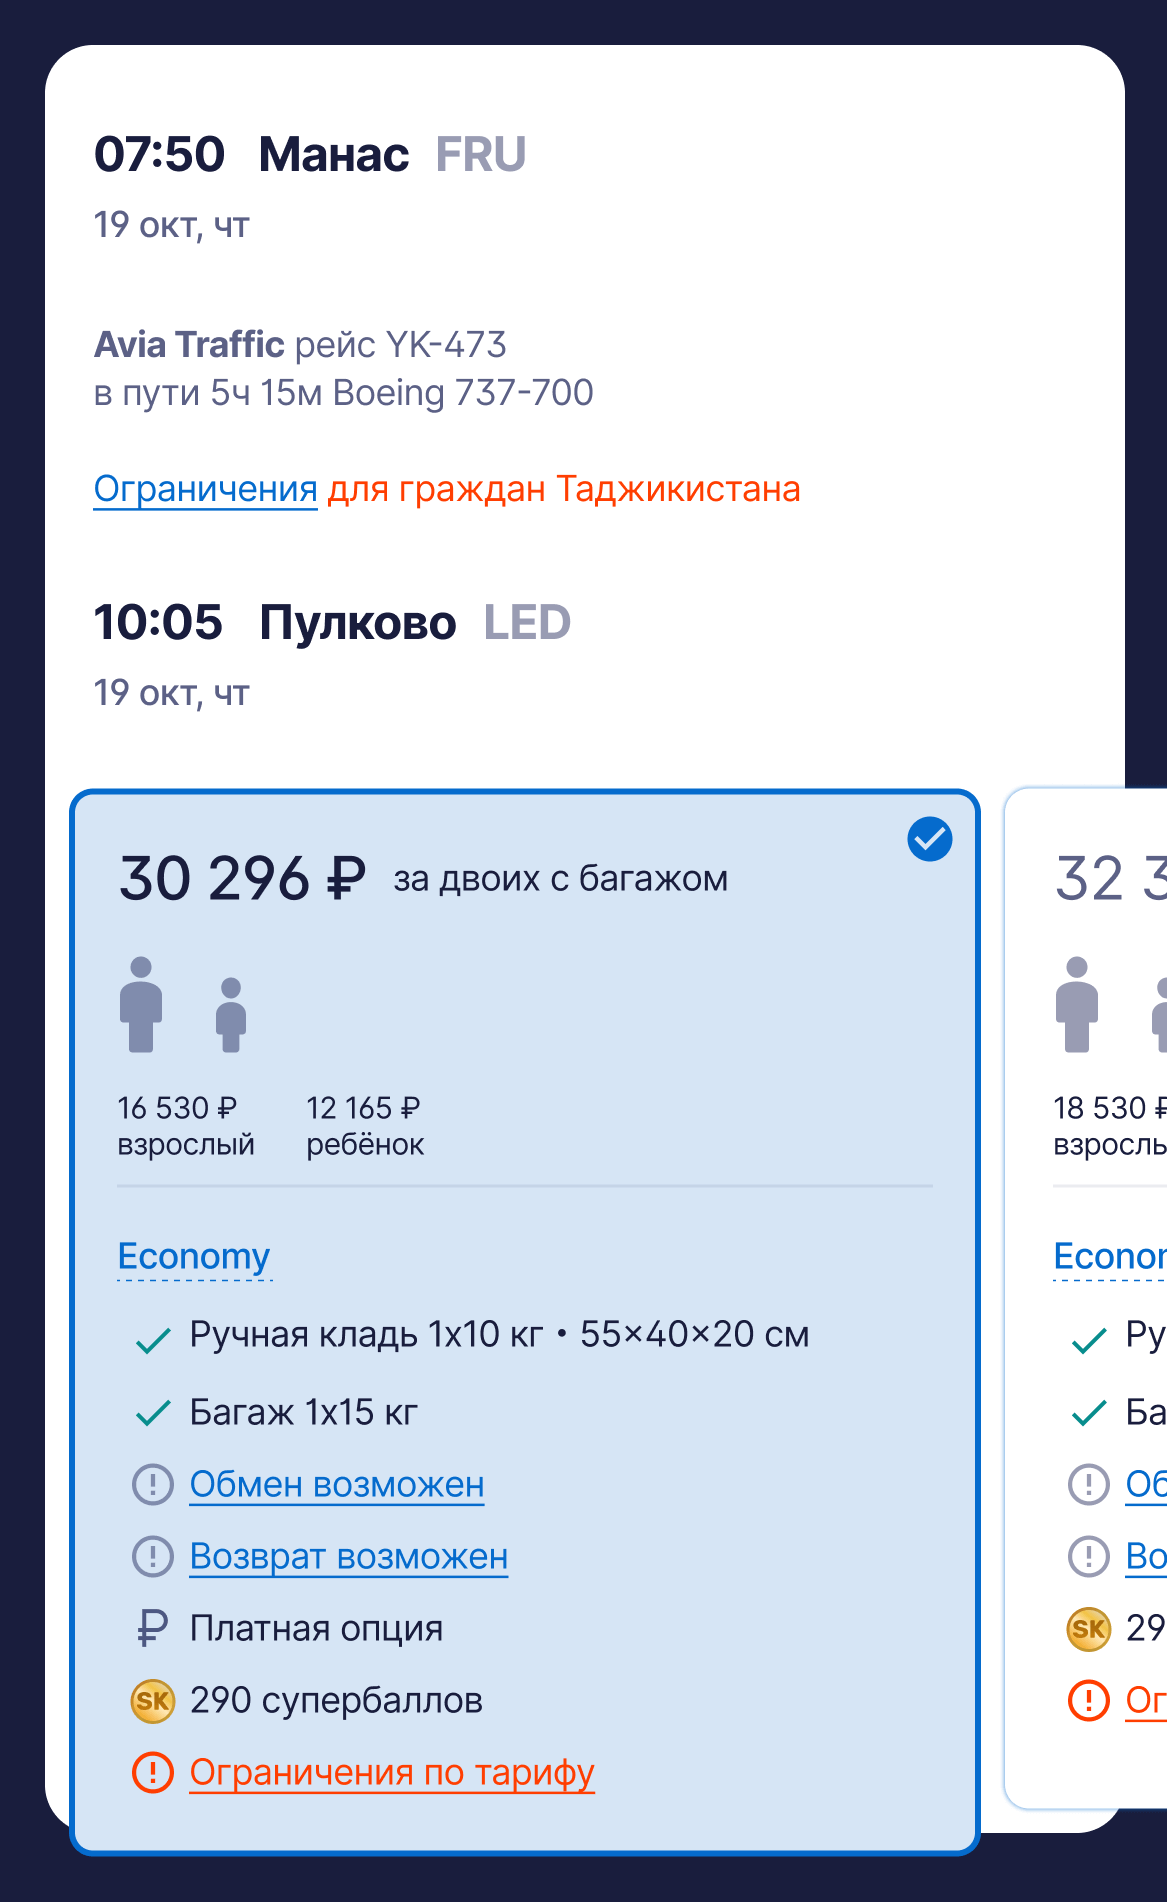Select the 30 296 ₽ fare card

pos(525,1322)
